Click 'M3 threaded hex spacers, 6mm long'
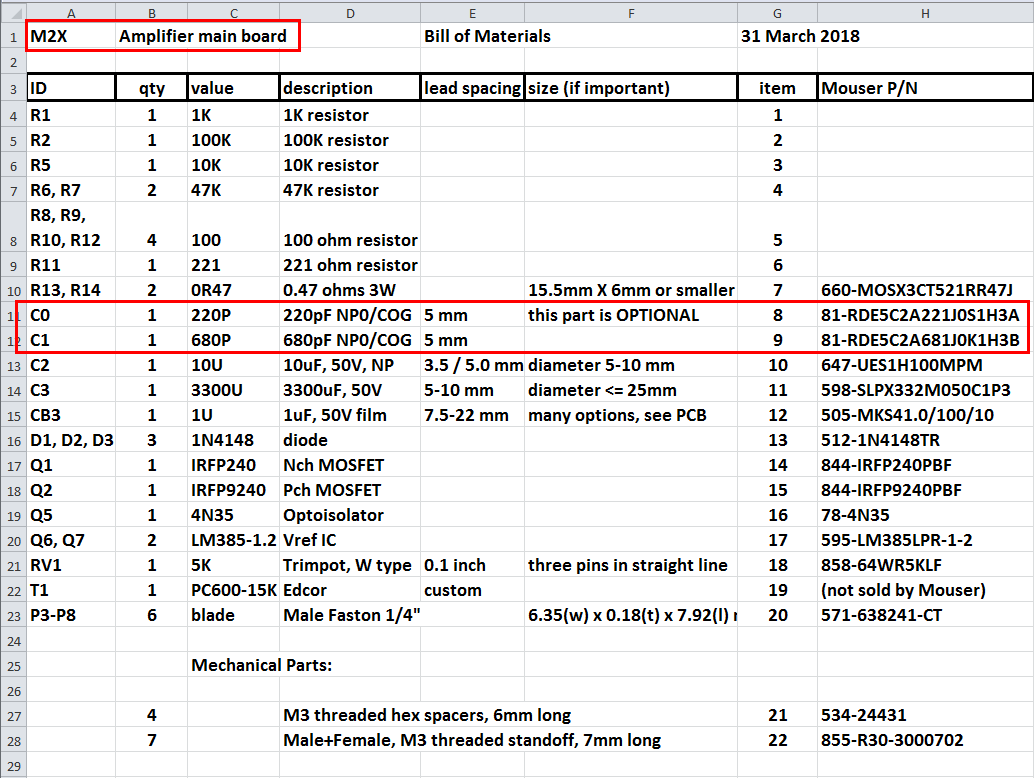1034x778 pixels. tap(427, 716)
